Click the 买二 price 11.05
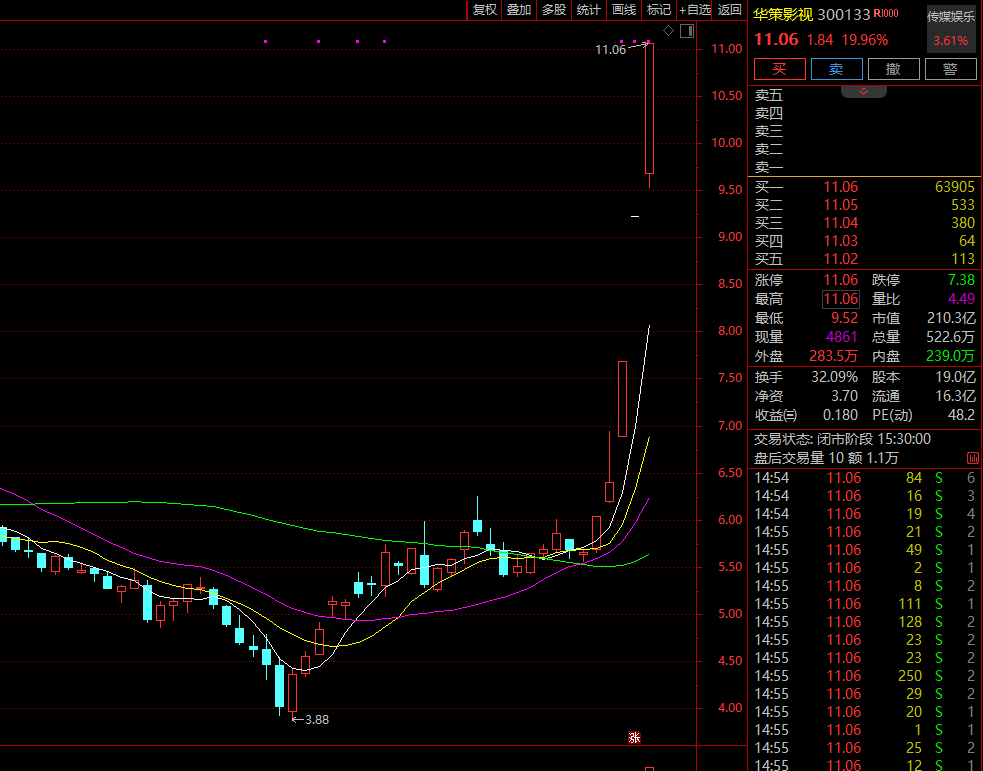983x771 pixels. (841, 205)
